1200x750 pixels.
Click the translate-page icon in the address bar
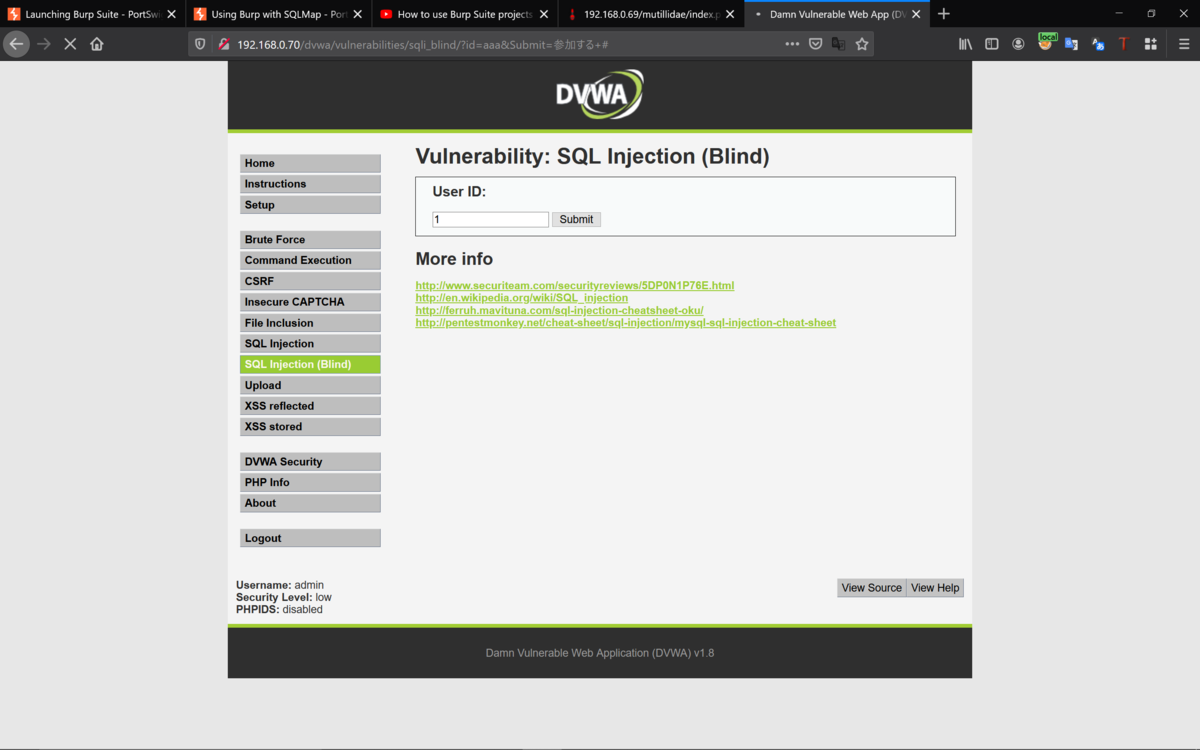click(838, 44)
